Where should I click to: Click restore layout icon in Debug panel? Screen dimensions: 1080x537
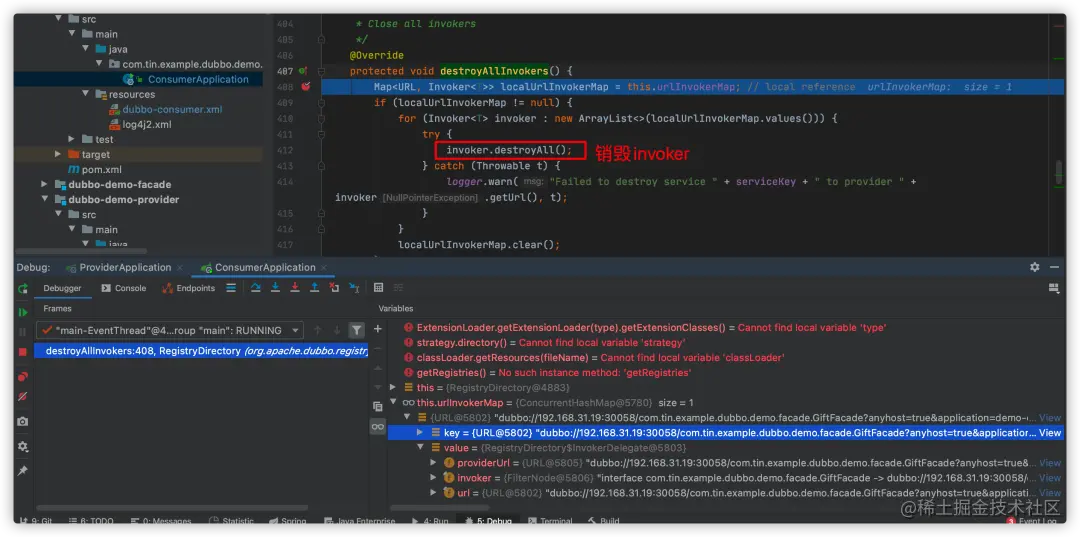pyautogui.click(x=1053, y=288)
